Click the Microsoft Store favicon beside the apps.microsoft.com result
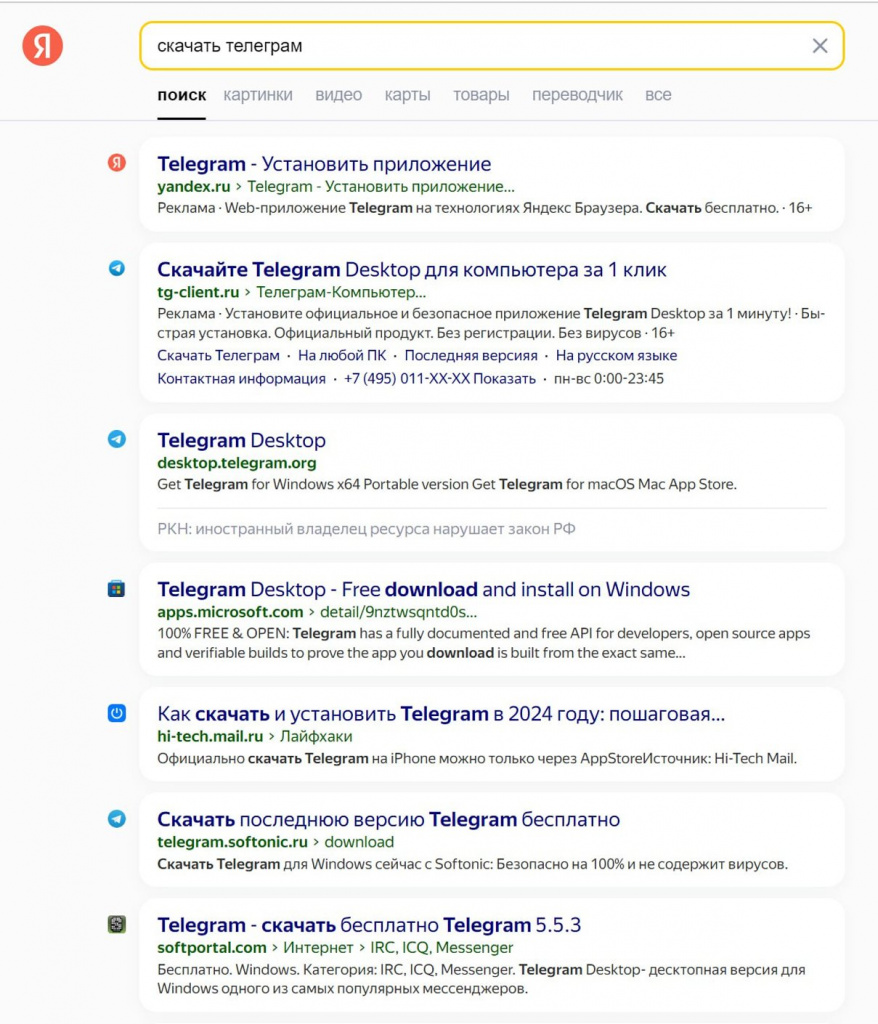Screen dimensions: 878x1024 [116, 589]
